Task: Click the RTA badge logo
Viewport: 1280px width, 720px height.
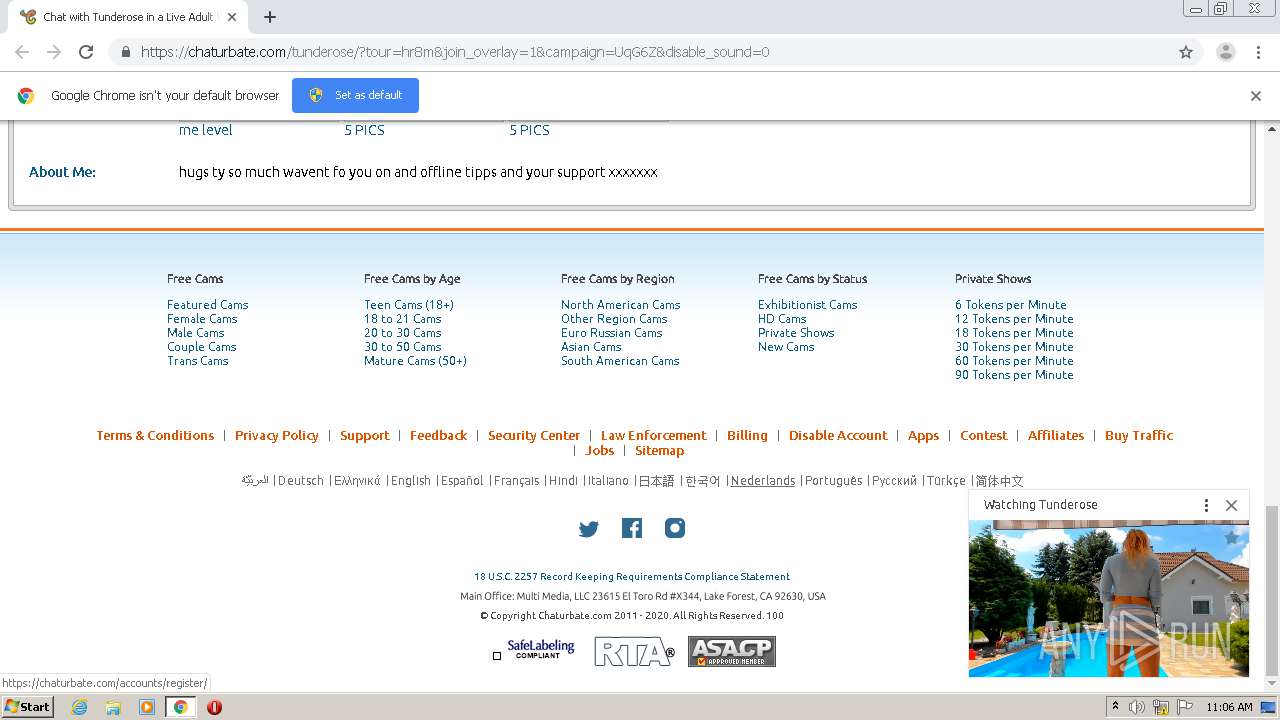Action: [634, 652]
